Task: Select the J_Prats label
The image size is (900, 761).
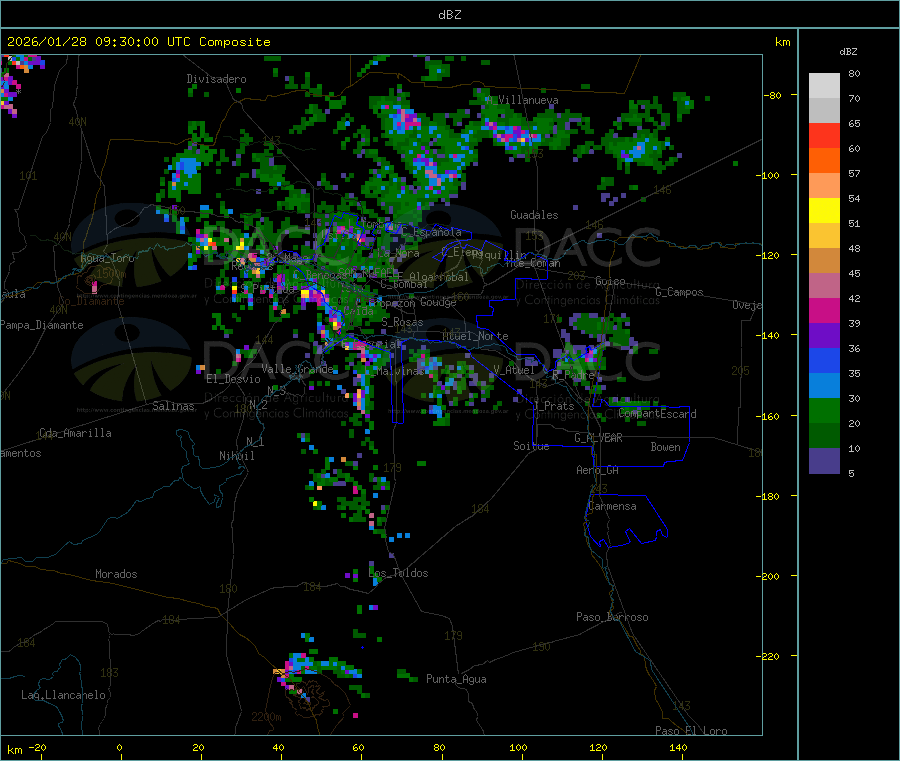Action: click(553, 406)
